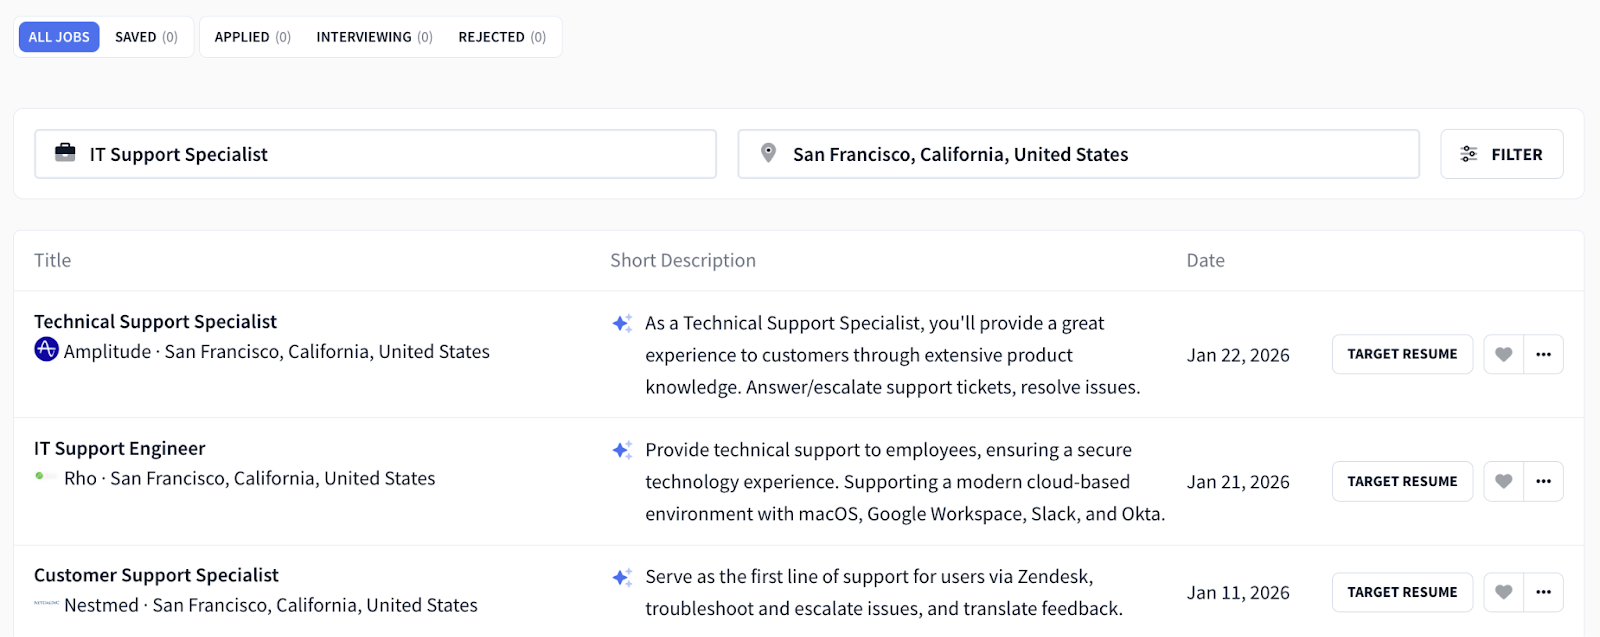This screenshot has width=1600, height=637.
Task: Open the Customer Support Specialist job title
Action: coord(156,575)
